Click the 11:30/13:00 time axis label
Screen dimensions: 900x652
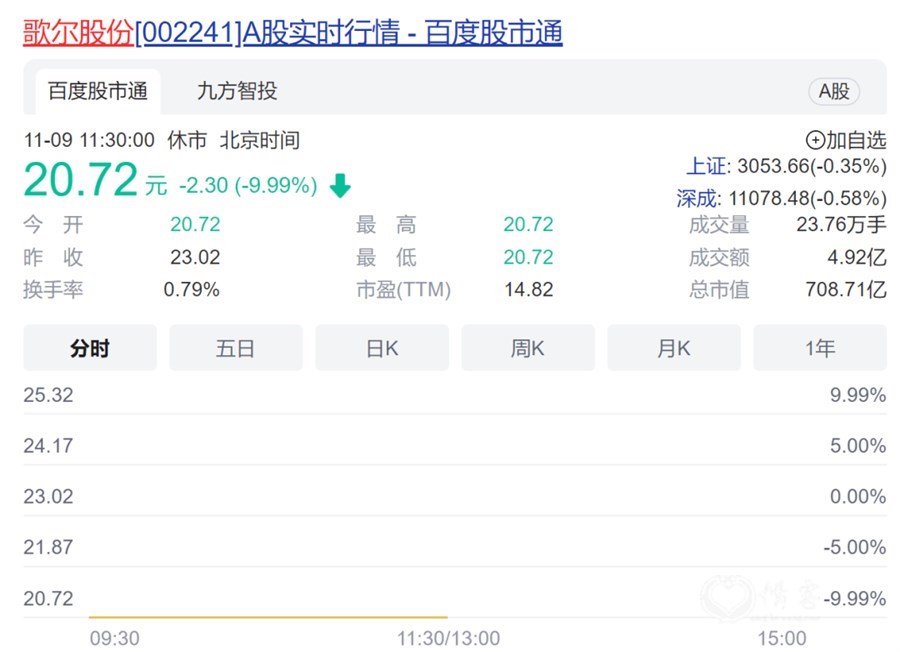tap(448, 638)
